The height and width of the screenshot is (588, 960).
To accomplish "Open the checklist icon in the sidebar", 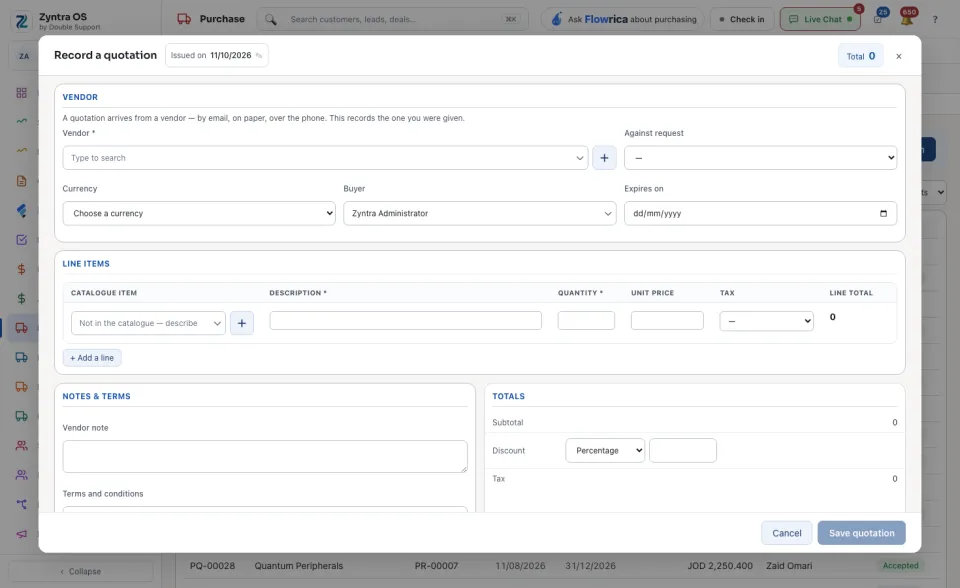I will (x=21, y=239).
